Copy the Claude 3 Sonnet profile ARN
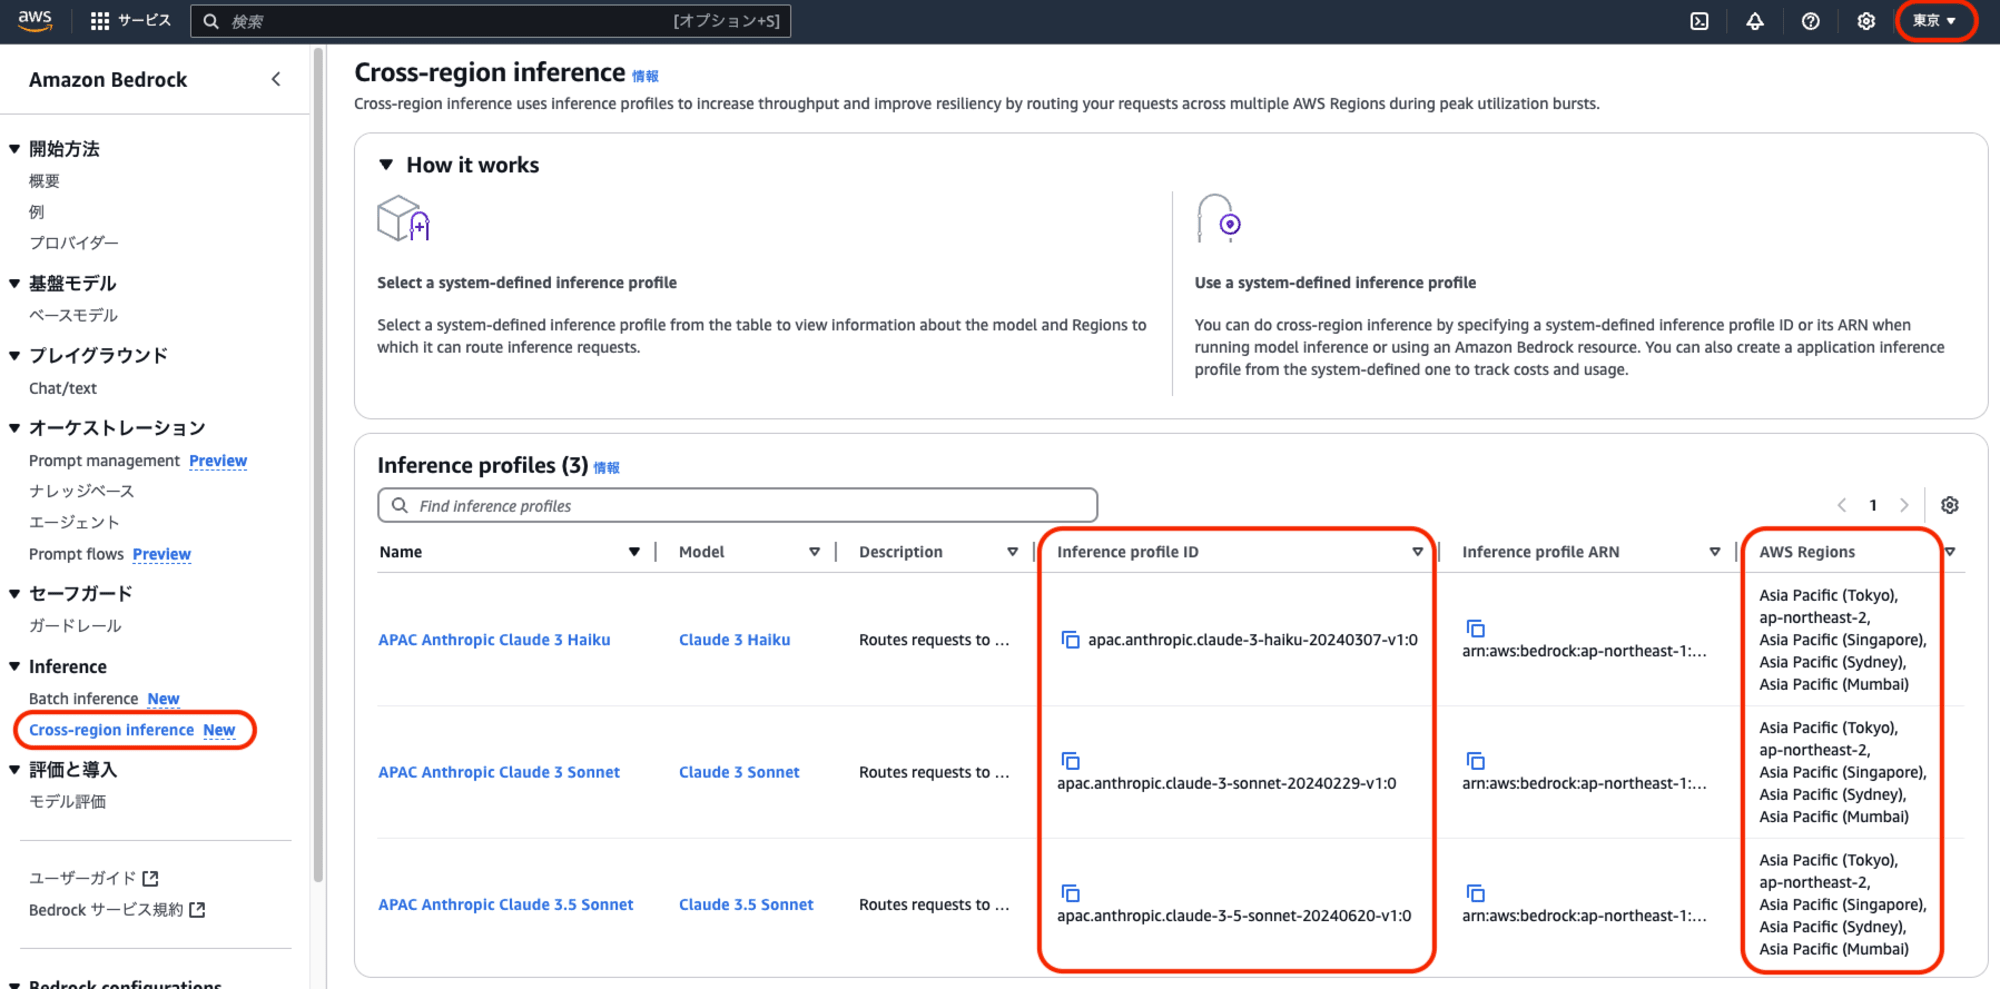The height and width of the screenshot is (989, 2000). [1475, 761]
